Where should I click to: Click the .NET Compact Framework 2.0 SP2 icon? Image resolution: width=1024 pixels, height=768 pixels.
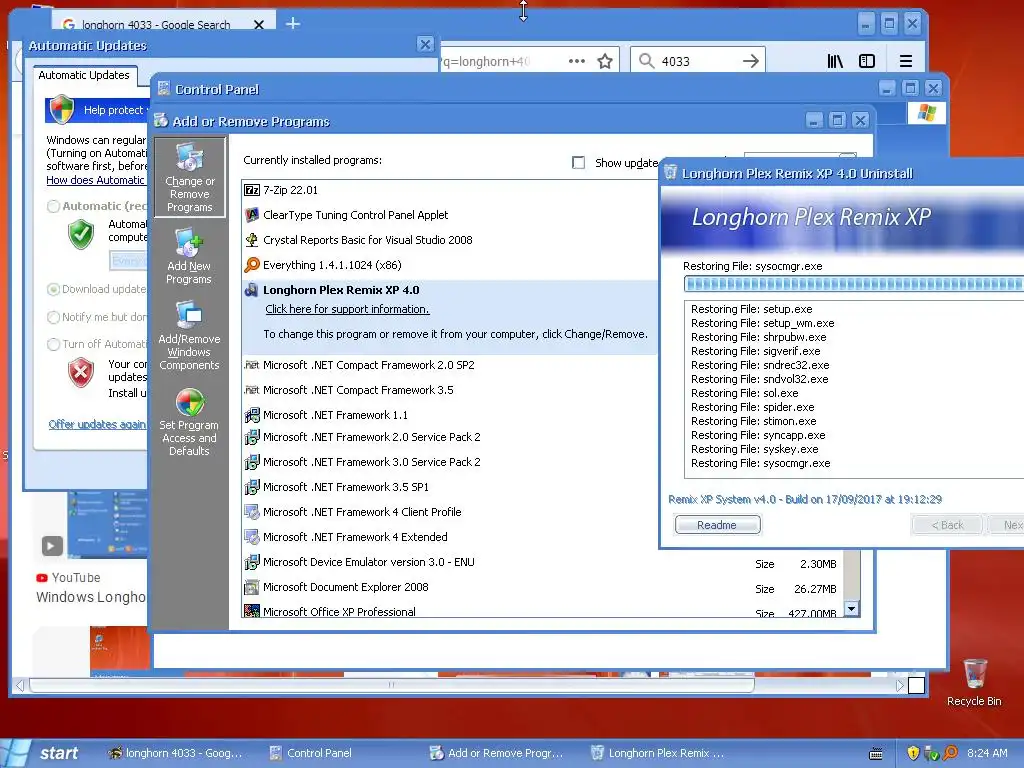point(251,365)
